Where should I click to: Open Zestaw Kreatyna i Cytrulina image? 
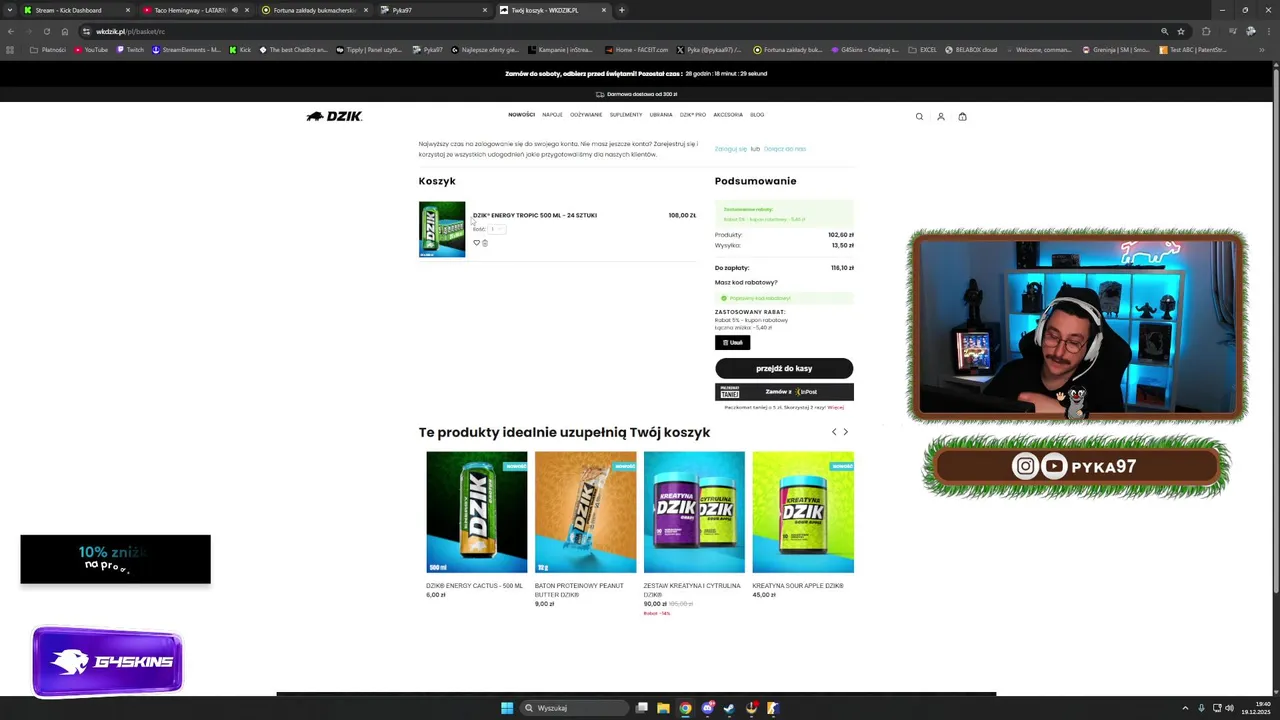tap(694, 512)
